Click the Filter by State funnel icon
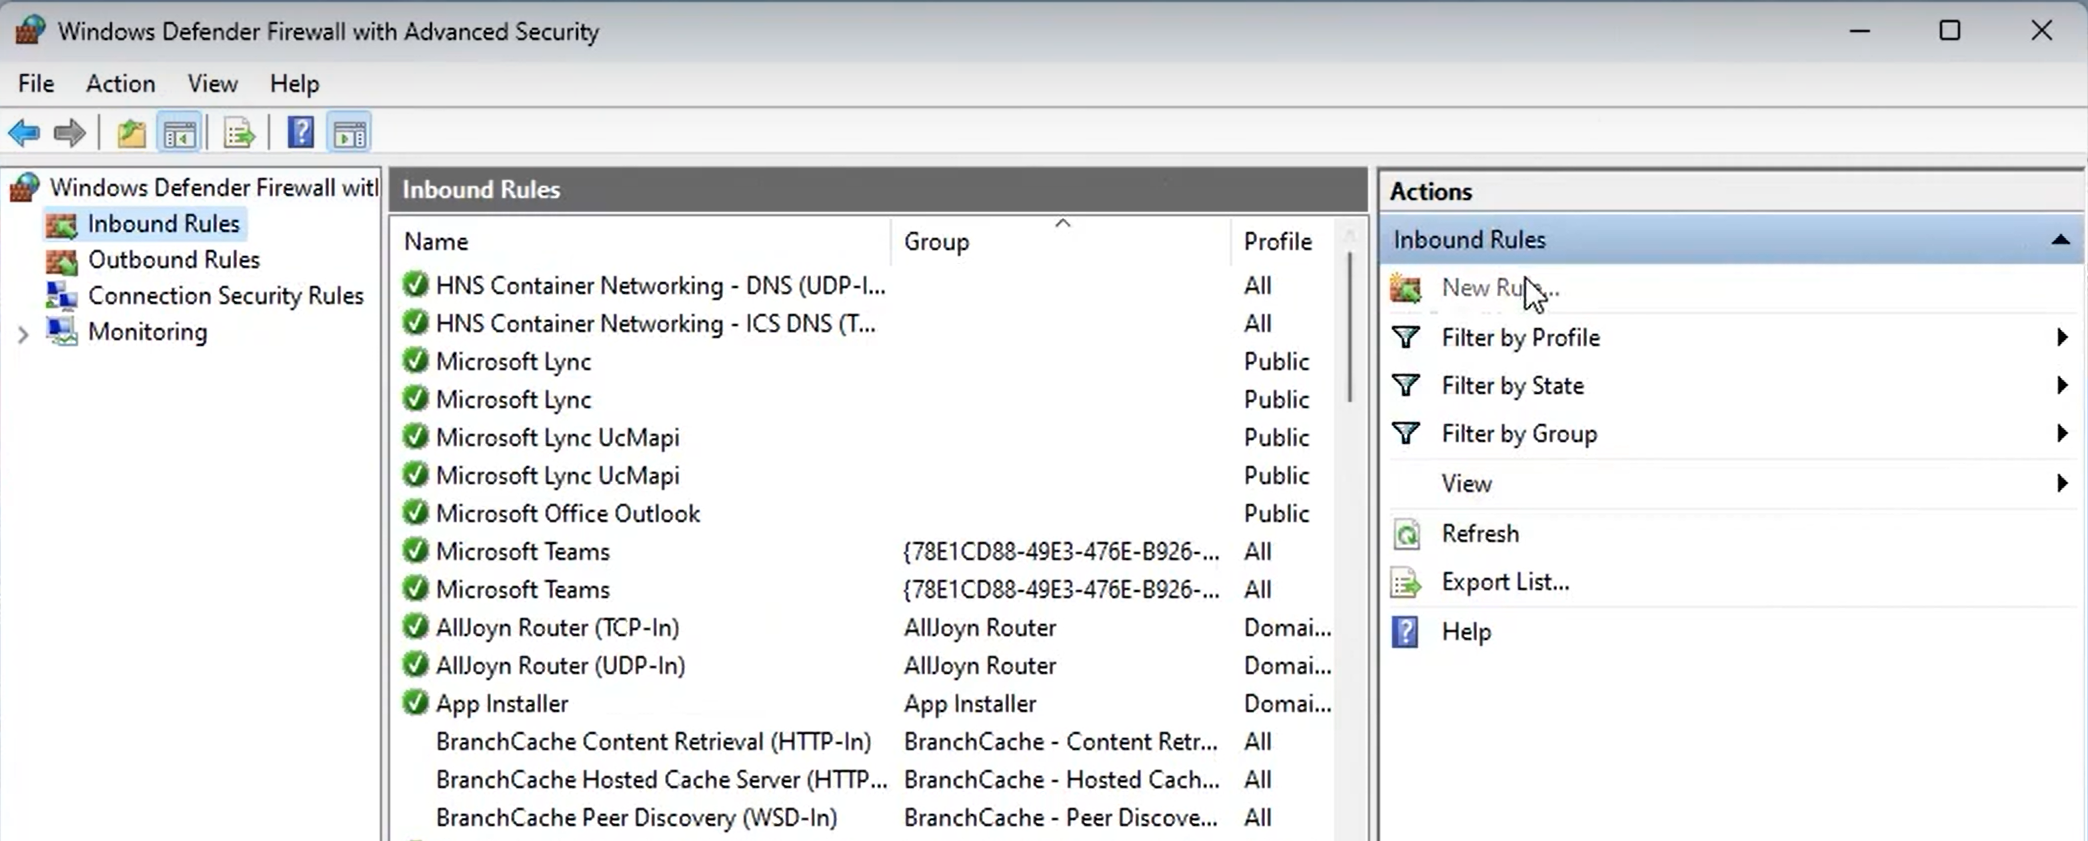Image resolution: width=2088 pixels, height=841 pixels. coord(1406,386)
